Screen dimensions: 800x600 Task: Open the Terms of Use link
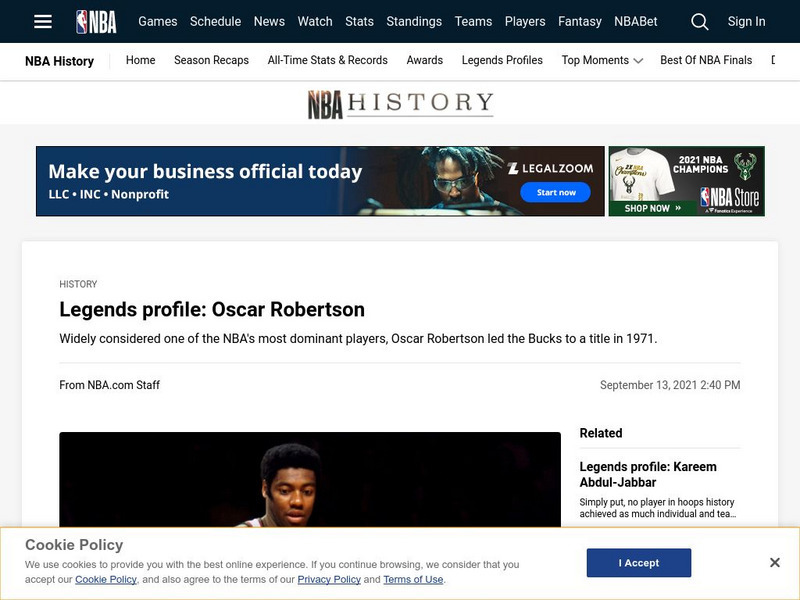[x=413, y=580]
